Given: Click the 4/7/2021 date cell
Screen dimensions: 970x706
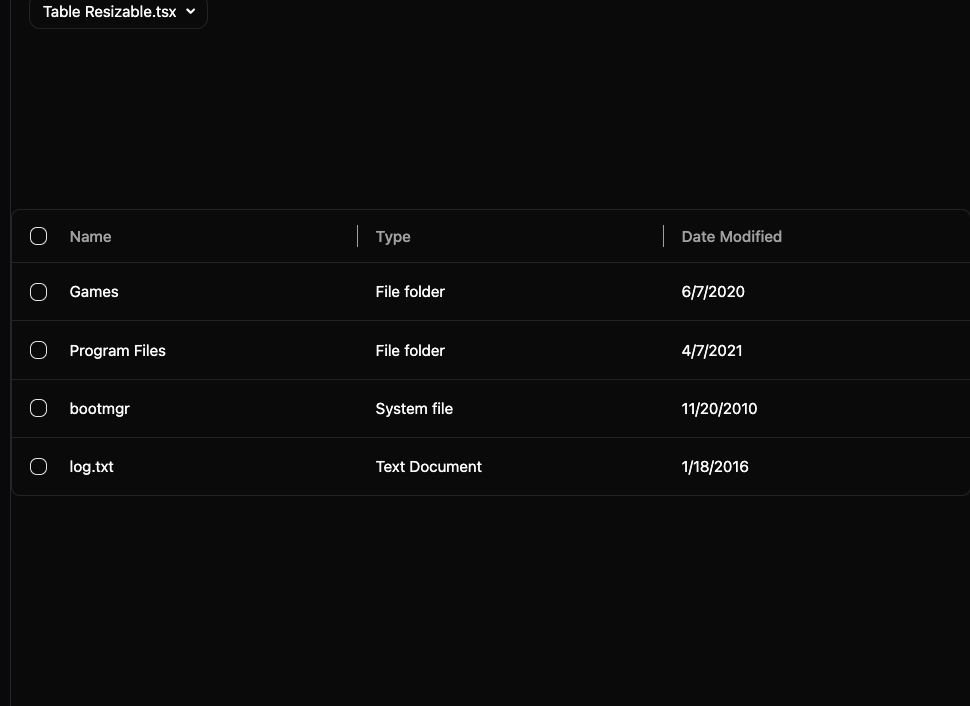Looking at the screenshot, I should 712,350.
